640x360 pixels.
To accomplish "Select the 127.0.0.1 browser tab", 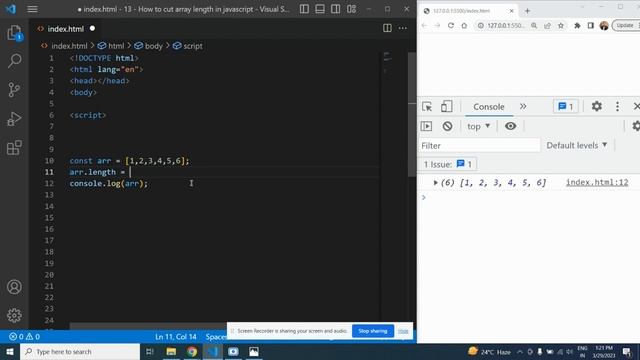I will coord(469,11).
